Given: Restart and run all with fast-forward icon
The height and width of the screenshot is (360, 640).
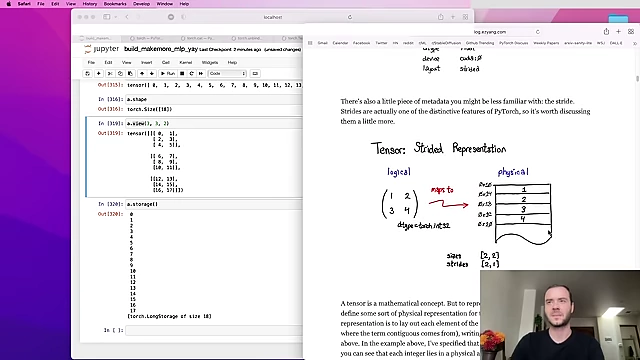Looking at the screenshot, I should point(201,73).
